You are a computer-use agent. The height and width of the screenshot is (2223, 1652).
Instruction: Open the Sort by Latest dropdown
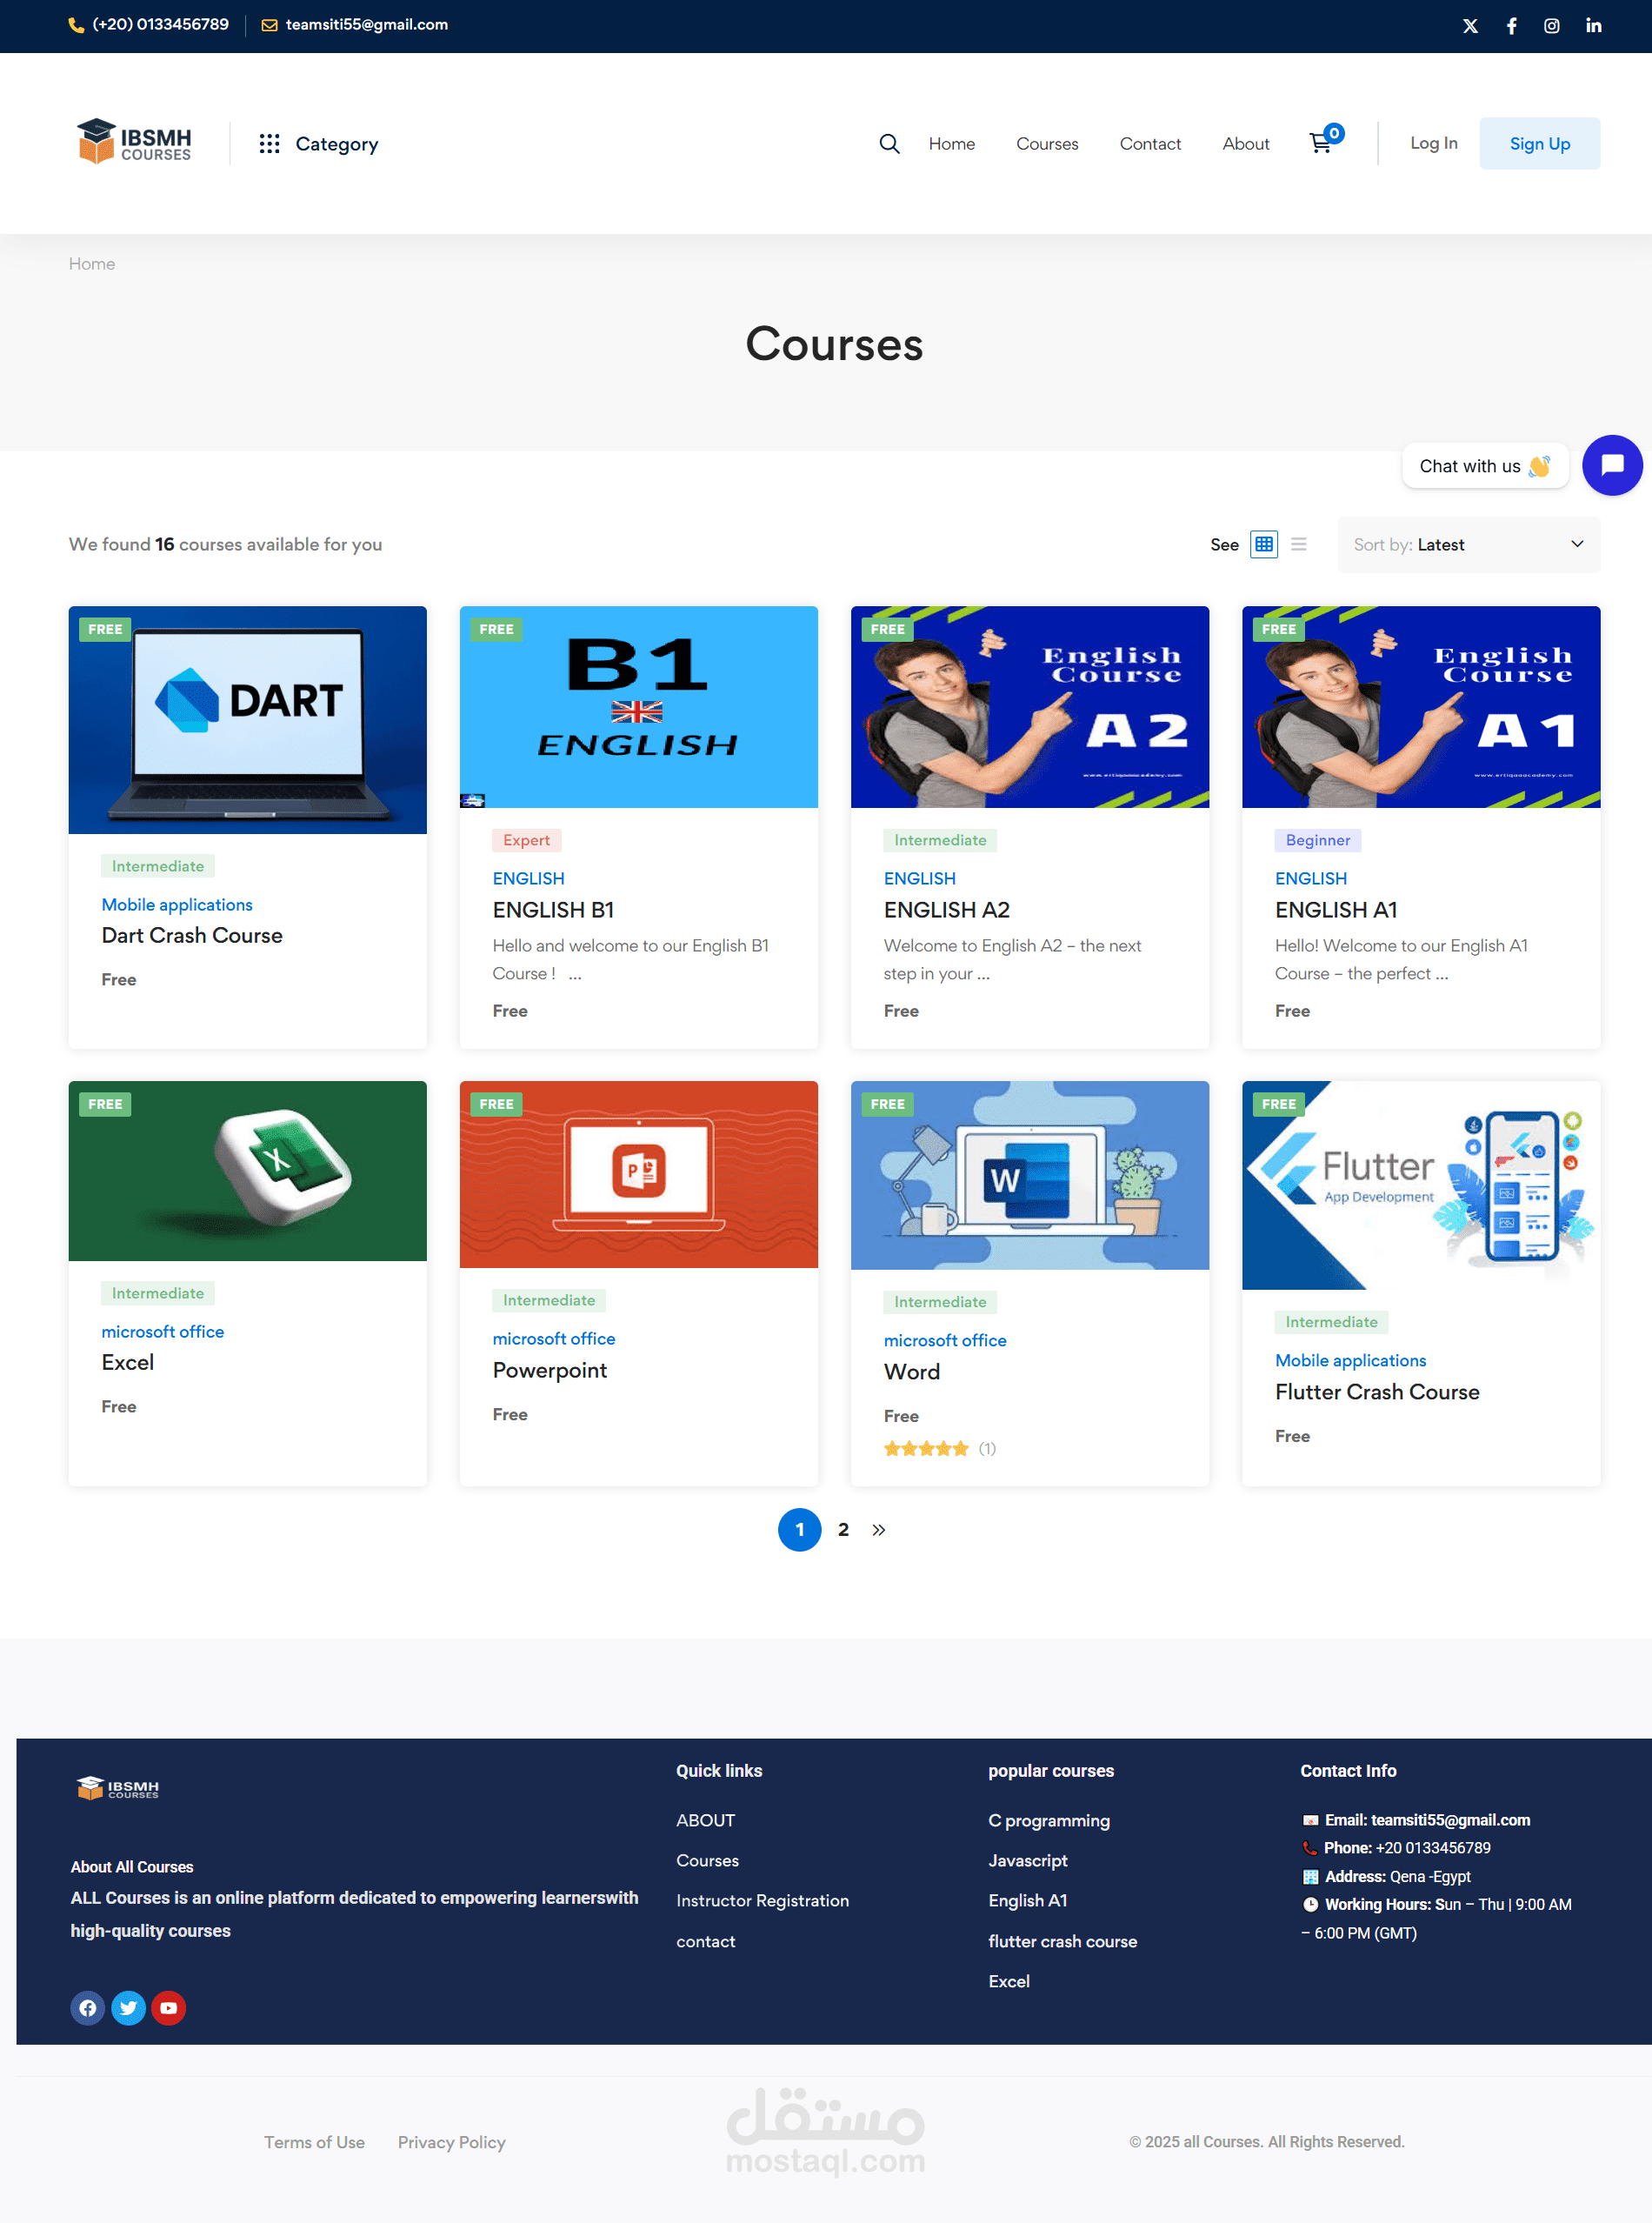coord(1468,545)
